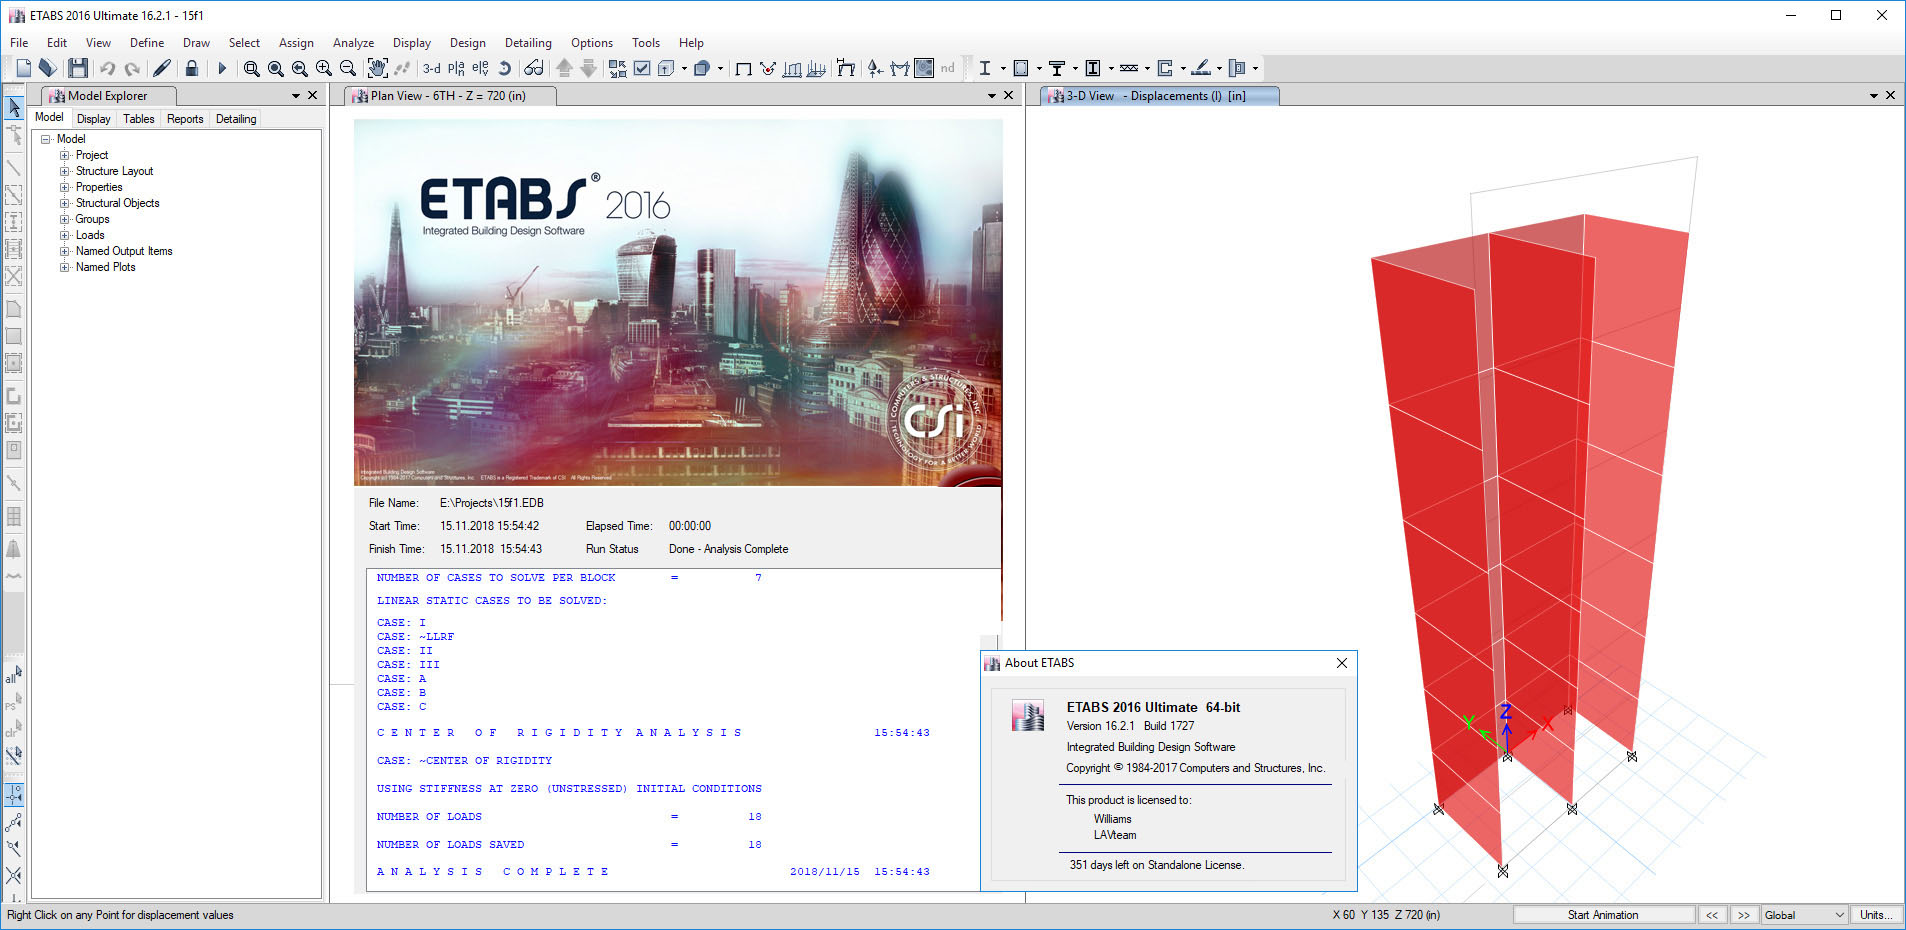Click the '<<' previous step button
The width and height of the screenshot is (1906, 930).
tap(1712, 915)
